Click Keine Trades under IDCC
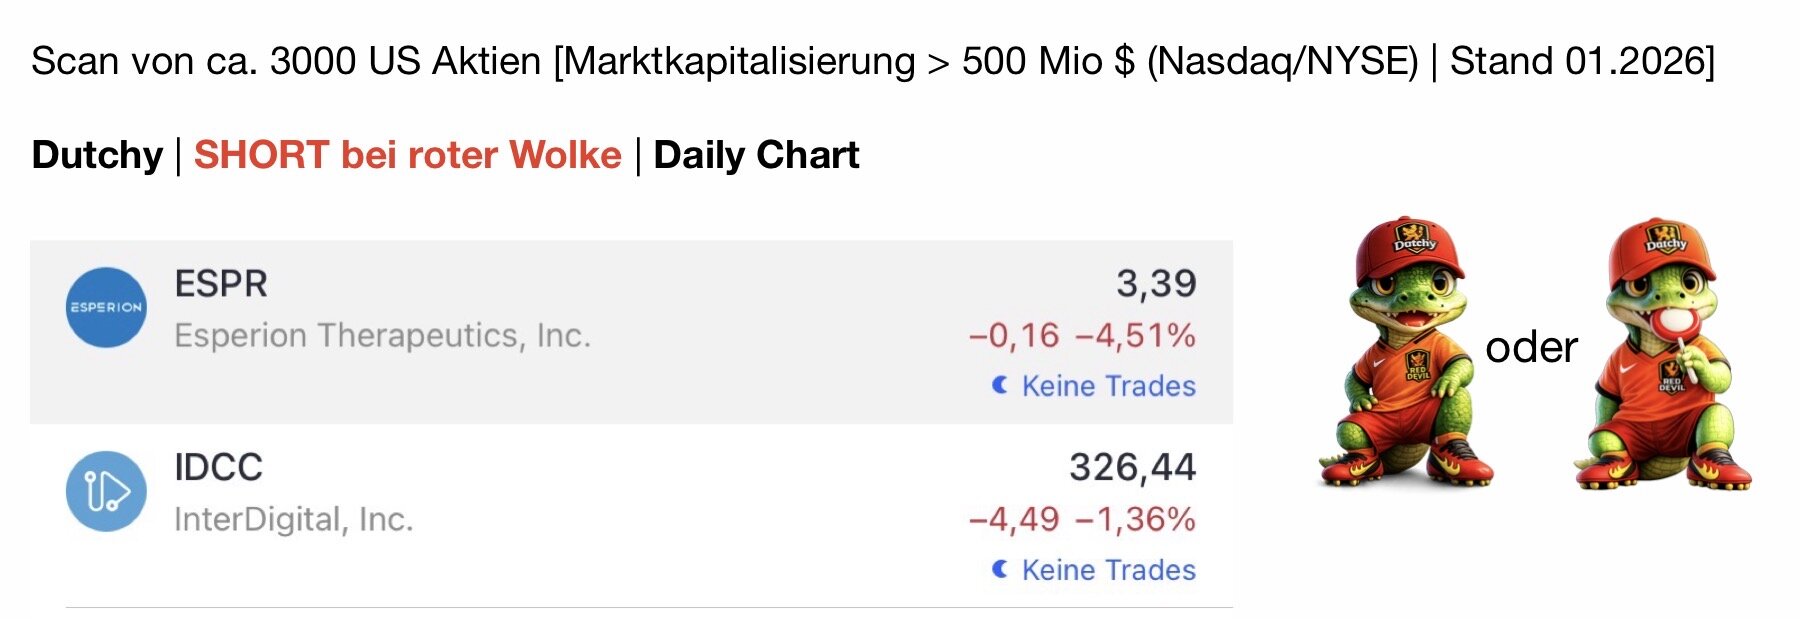 click(1108, 570)
